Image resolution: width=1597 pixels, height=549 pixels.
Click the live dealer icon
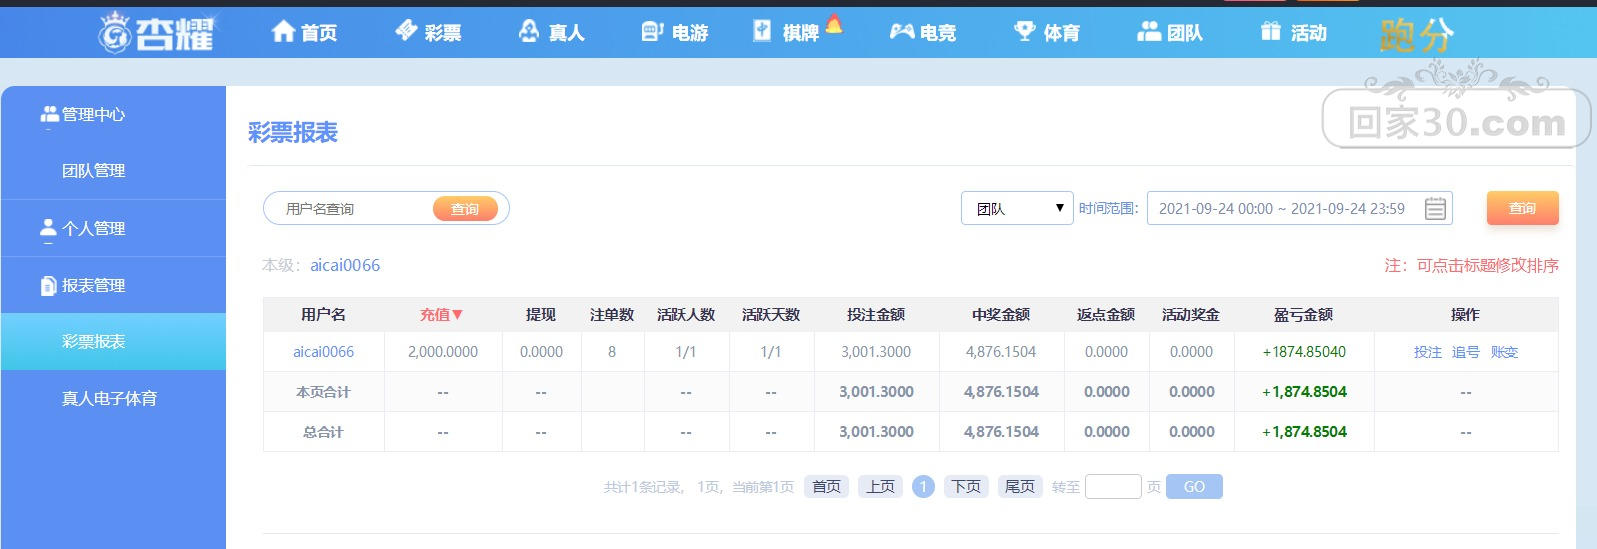(x=529, y=32)
